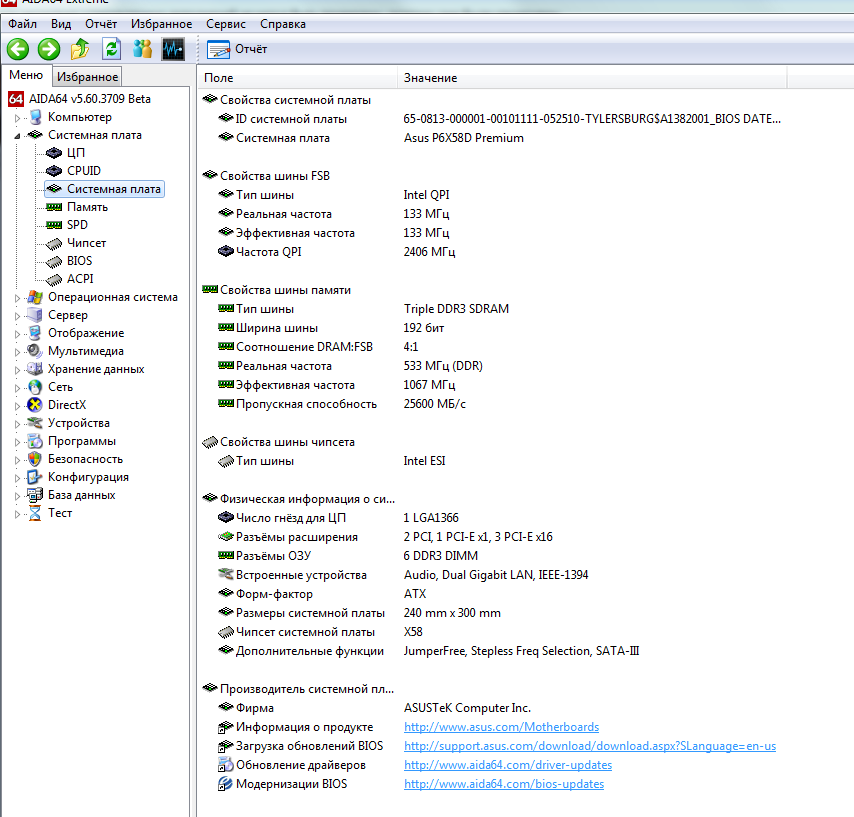Viewport: 854px width, 817px height.
Task: Click the Сервер tree icon
Action: 35,315
